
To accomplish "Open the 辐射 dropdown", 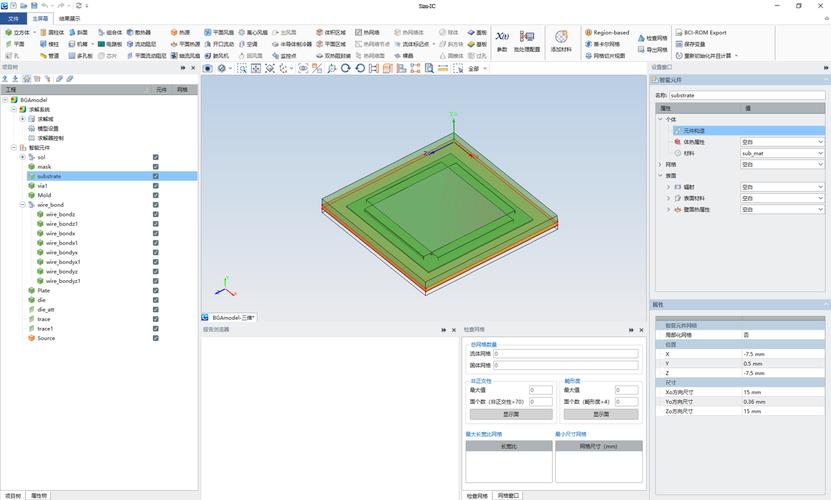I will [782, 187].
